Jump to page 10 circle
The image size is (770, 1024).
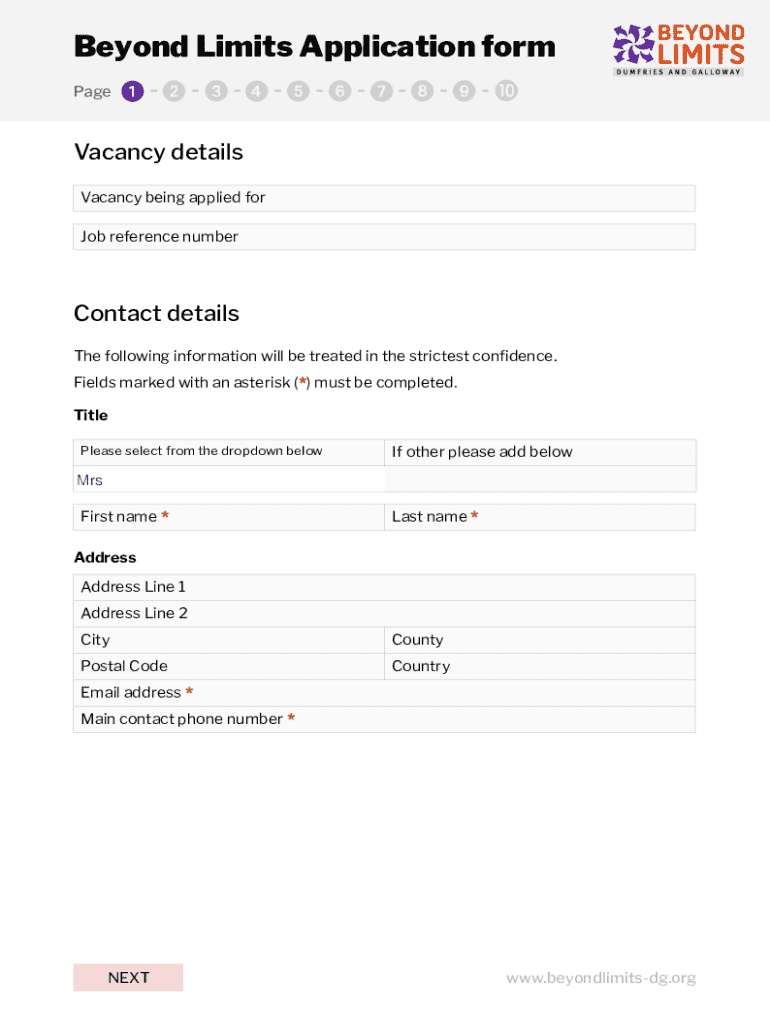tap(506, 92)
